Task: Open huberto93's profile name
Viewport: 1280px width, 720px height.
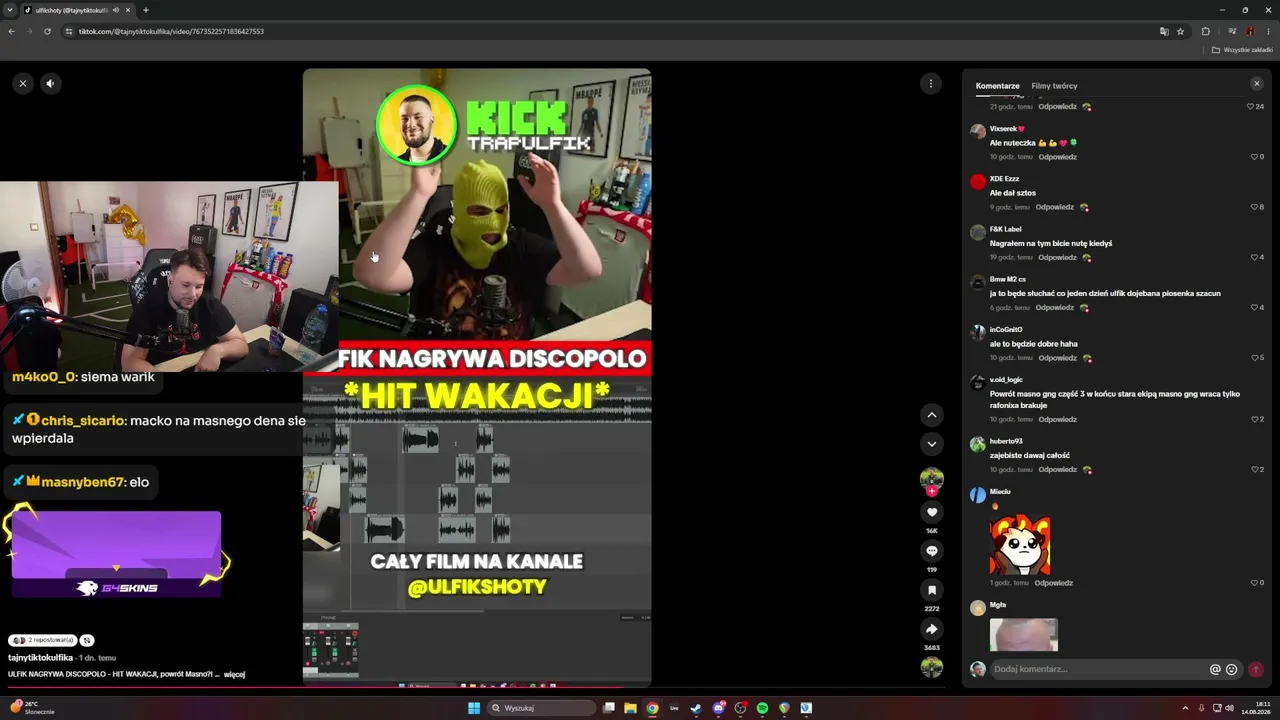Action: (1006, 441)
